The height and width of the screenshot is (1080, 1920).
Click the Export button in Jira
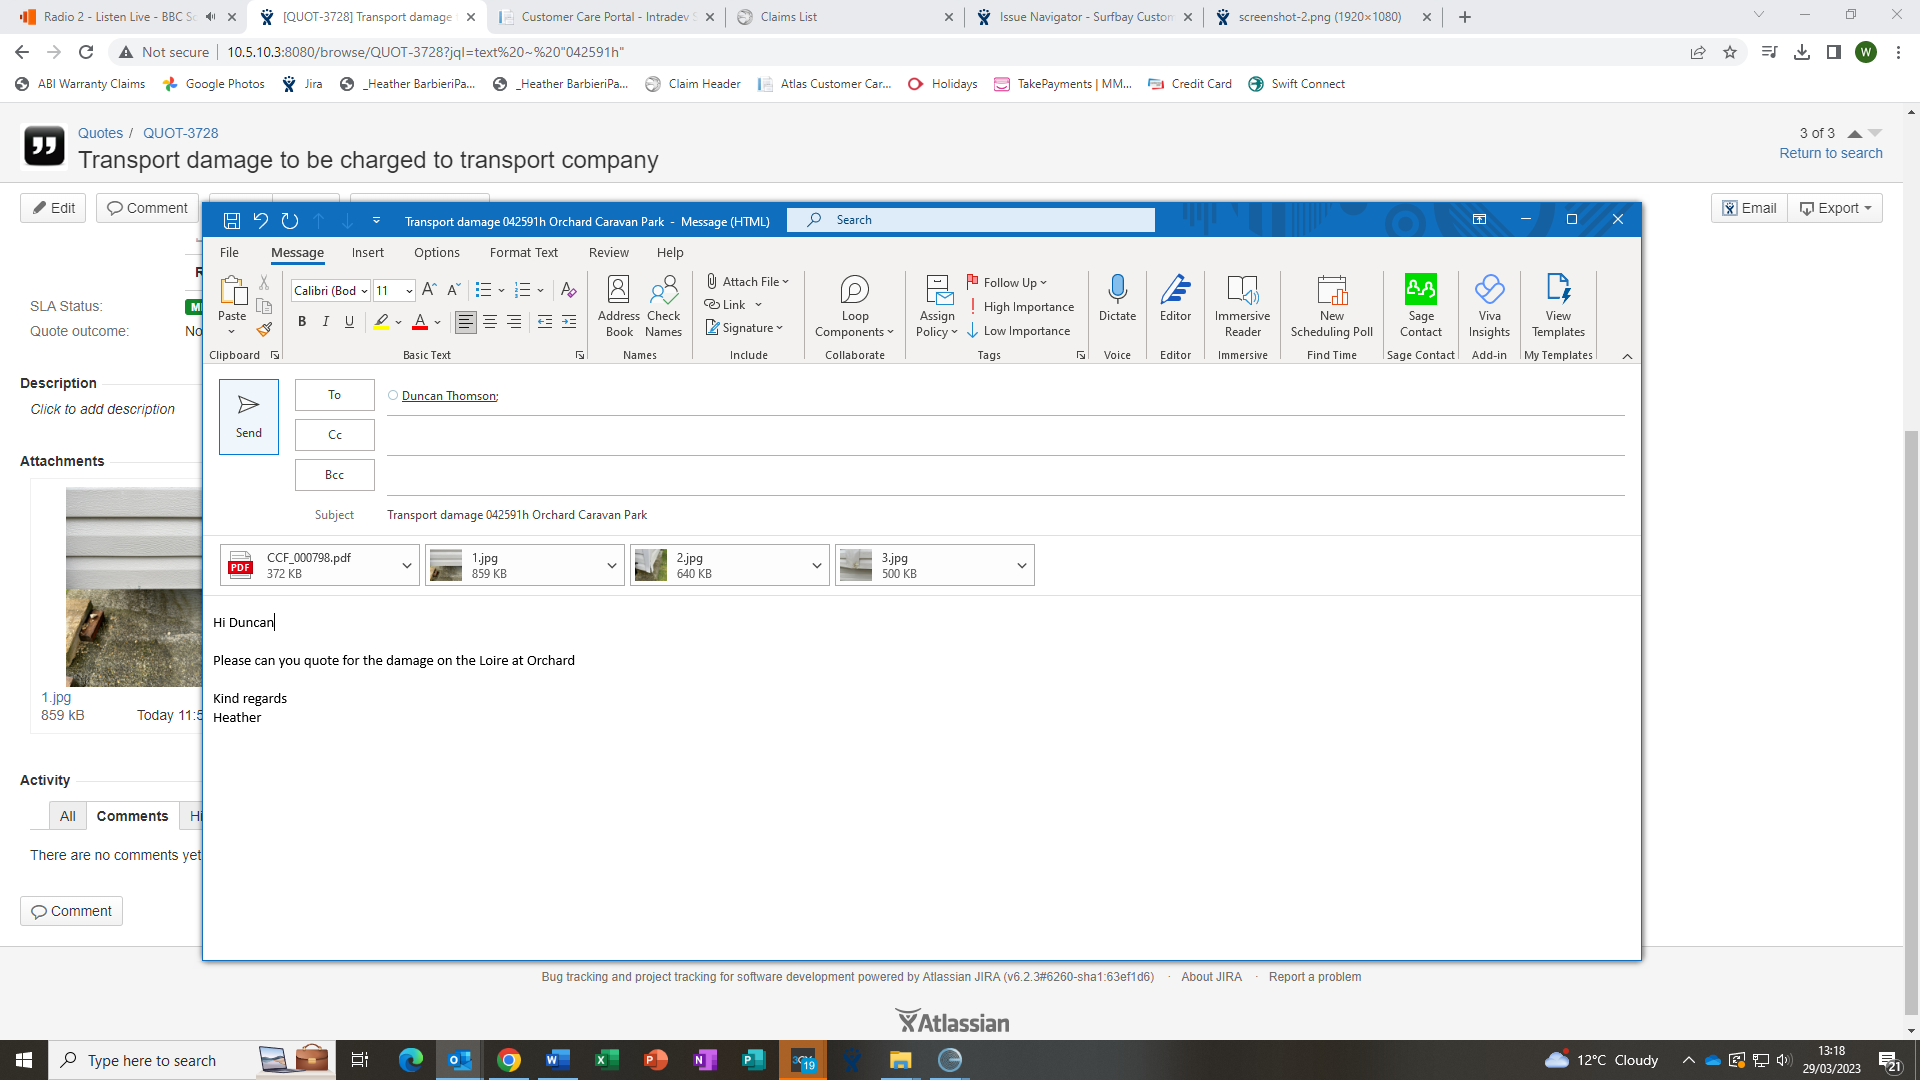(1835, 208)
